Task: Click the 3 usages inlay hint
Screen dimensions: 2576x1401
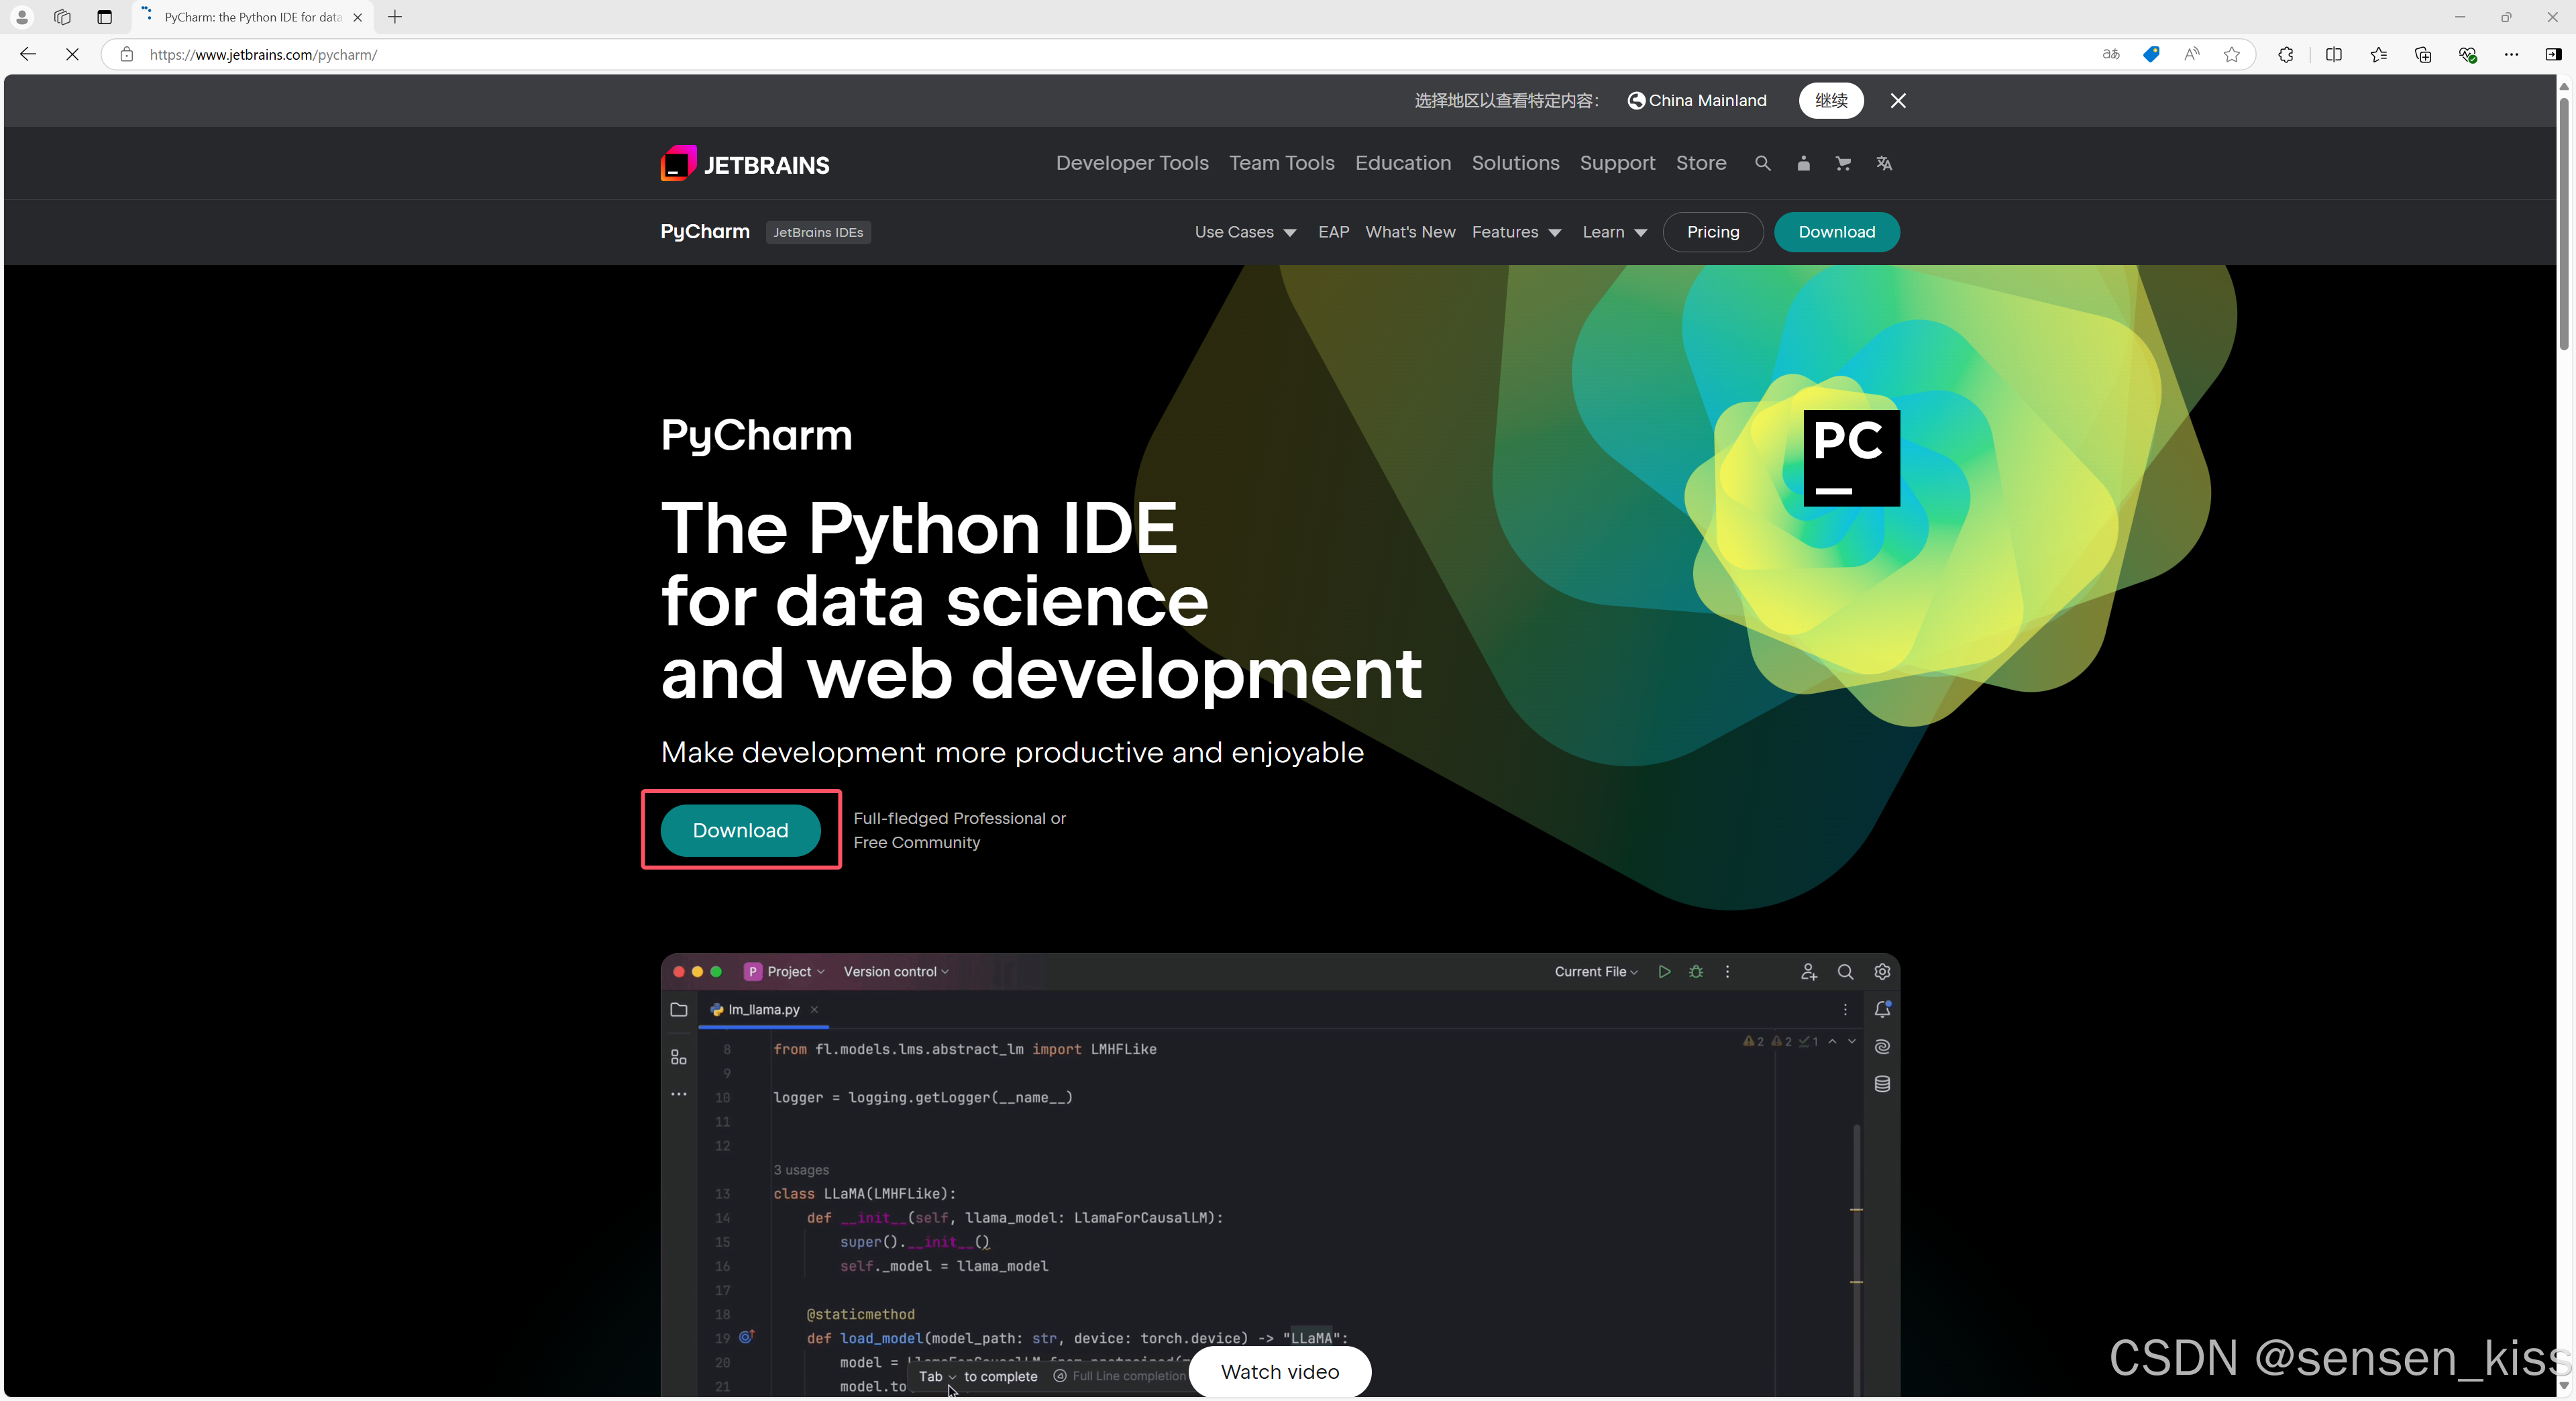Action: point(801,1169)
